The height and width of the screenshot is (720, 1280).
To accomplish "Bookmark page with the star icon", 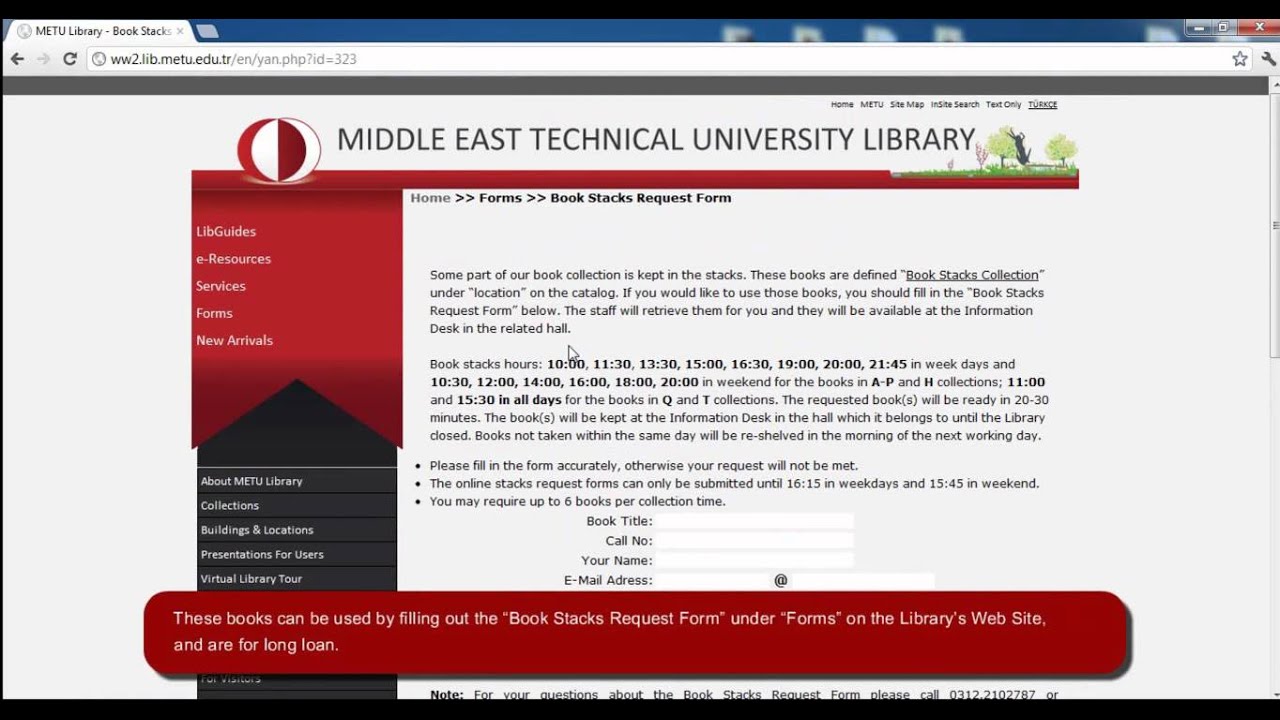I will coord(1240,59).
